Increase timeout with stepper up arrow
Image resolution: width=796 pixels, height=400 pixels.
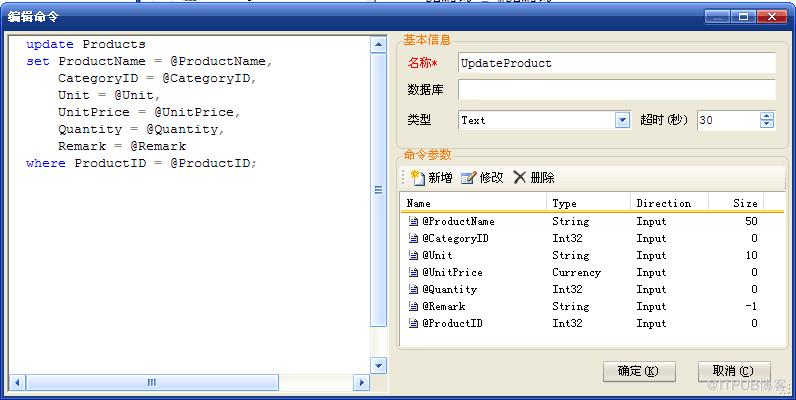tap(767, 116)
